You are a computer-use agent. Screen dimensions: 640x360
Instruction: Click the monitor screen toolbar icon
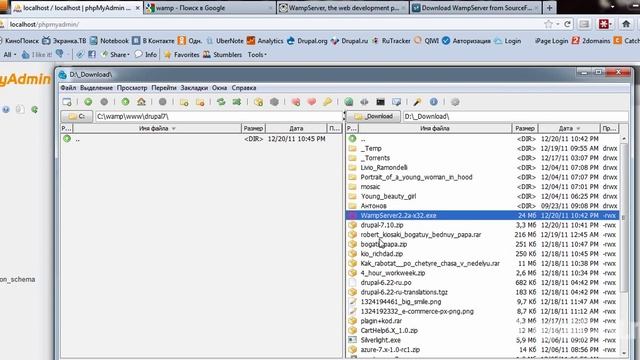click(396, 102)
